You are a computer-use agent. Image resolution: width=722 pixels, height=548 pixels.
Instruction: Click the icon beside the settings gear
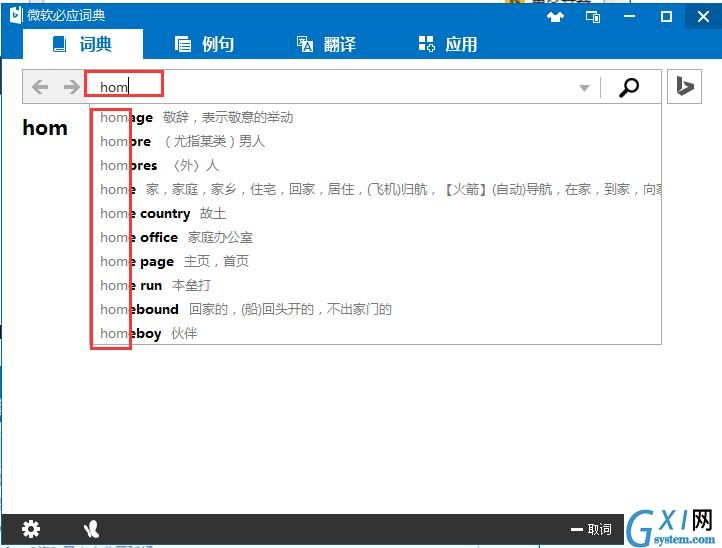(91, 529)
